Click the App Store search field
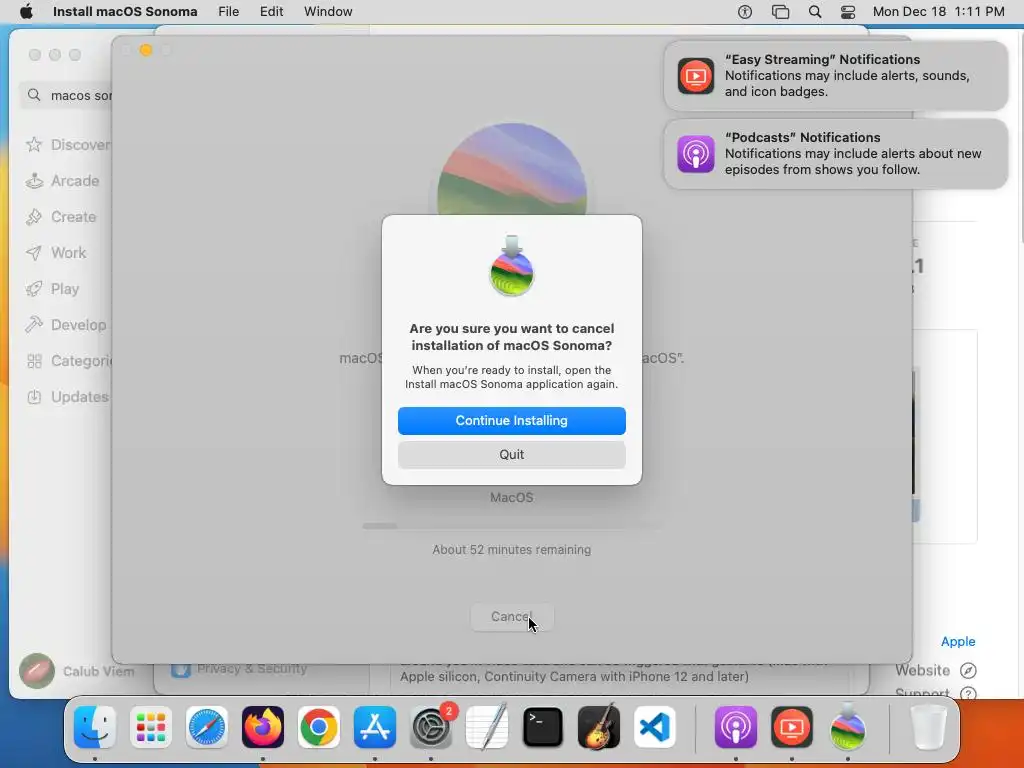Image resolution: width=1024 pixels, height=768 pixels. pyautogui.click(x=67, y=95)
